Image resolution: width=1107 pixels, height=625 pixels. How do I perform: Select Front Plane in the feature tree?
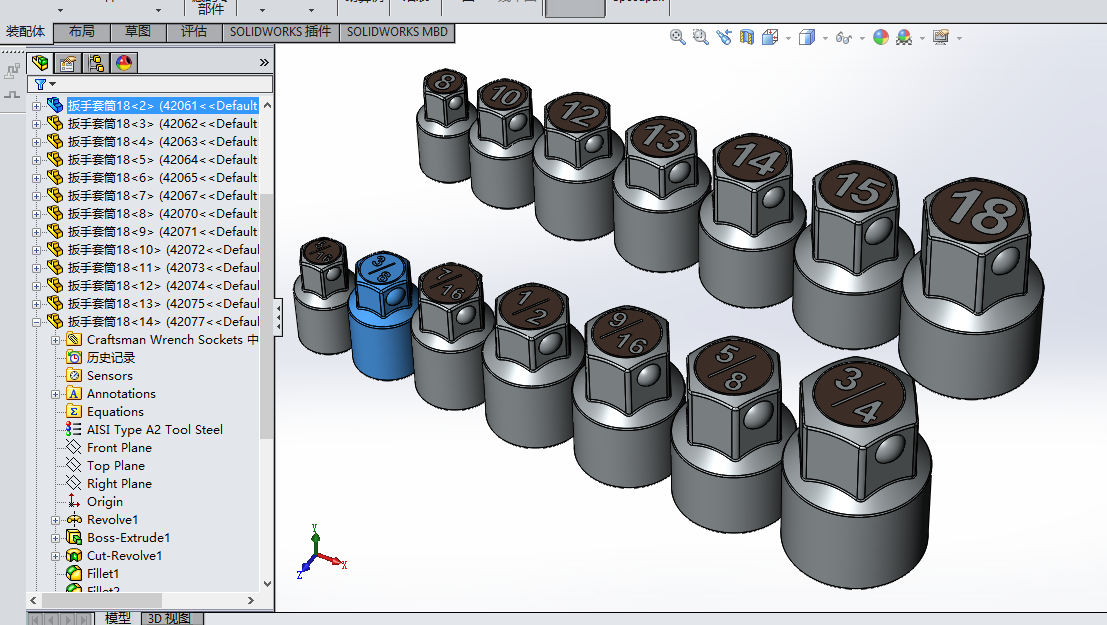tap(119, 448)
